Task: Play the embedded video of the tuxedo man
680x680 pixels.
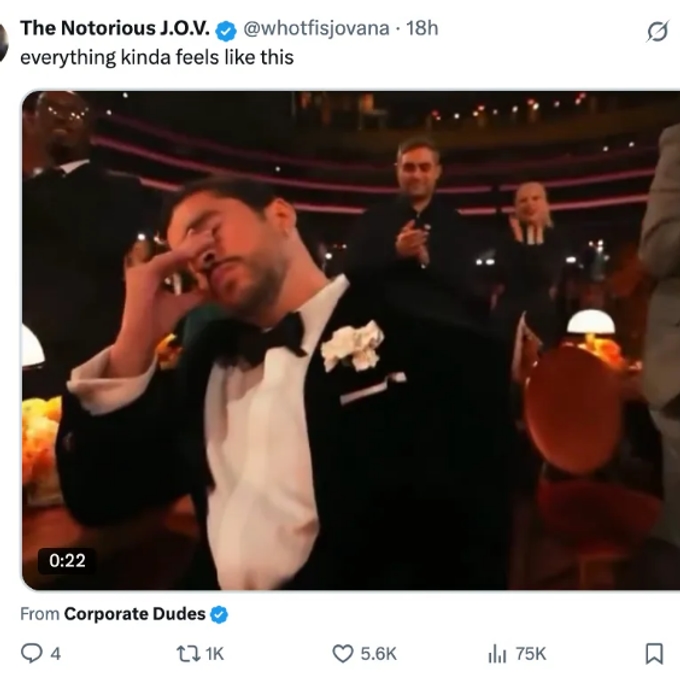Action: (x=350, y=340)
